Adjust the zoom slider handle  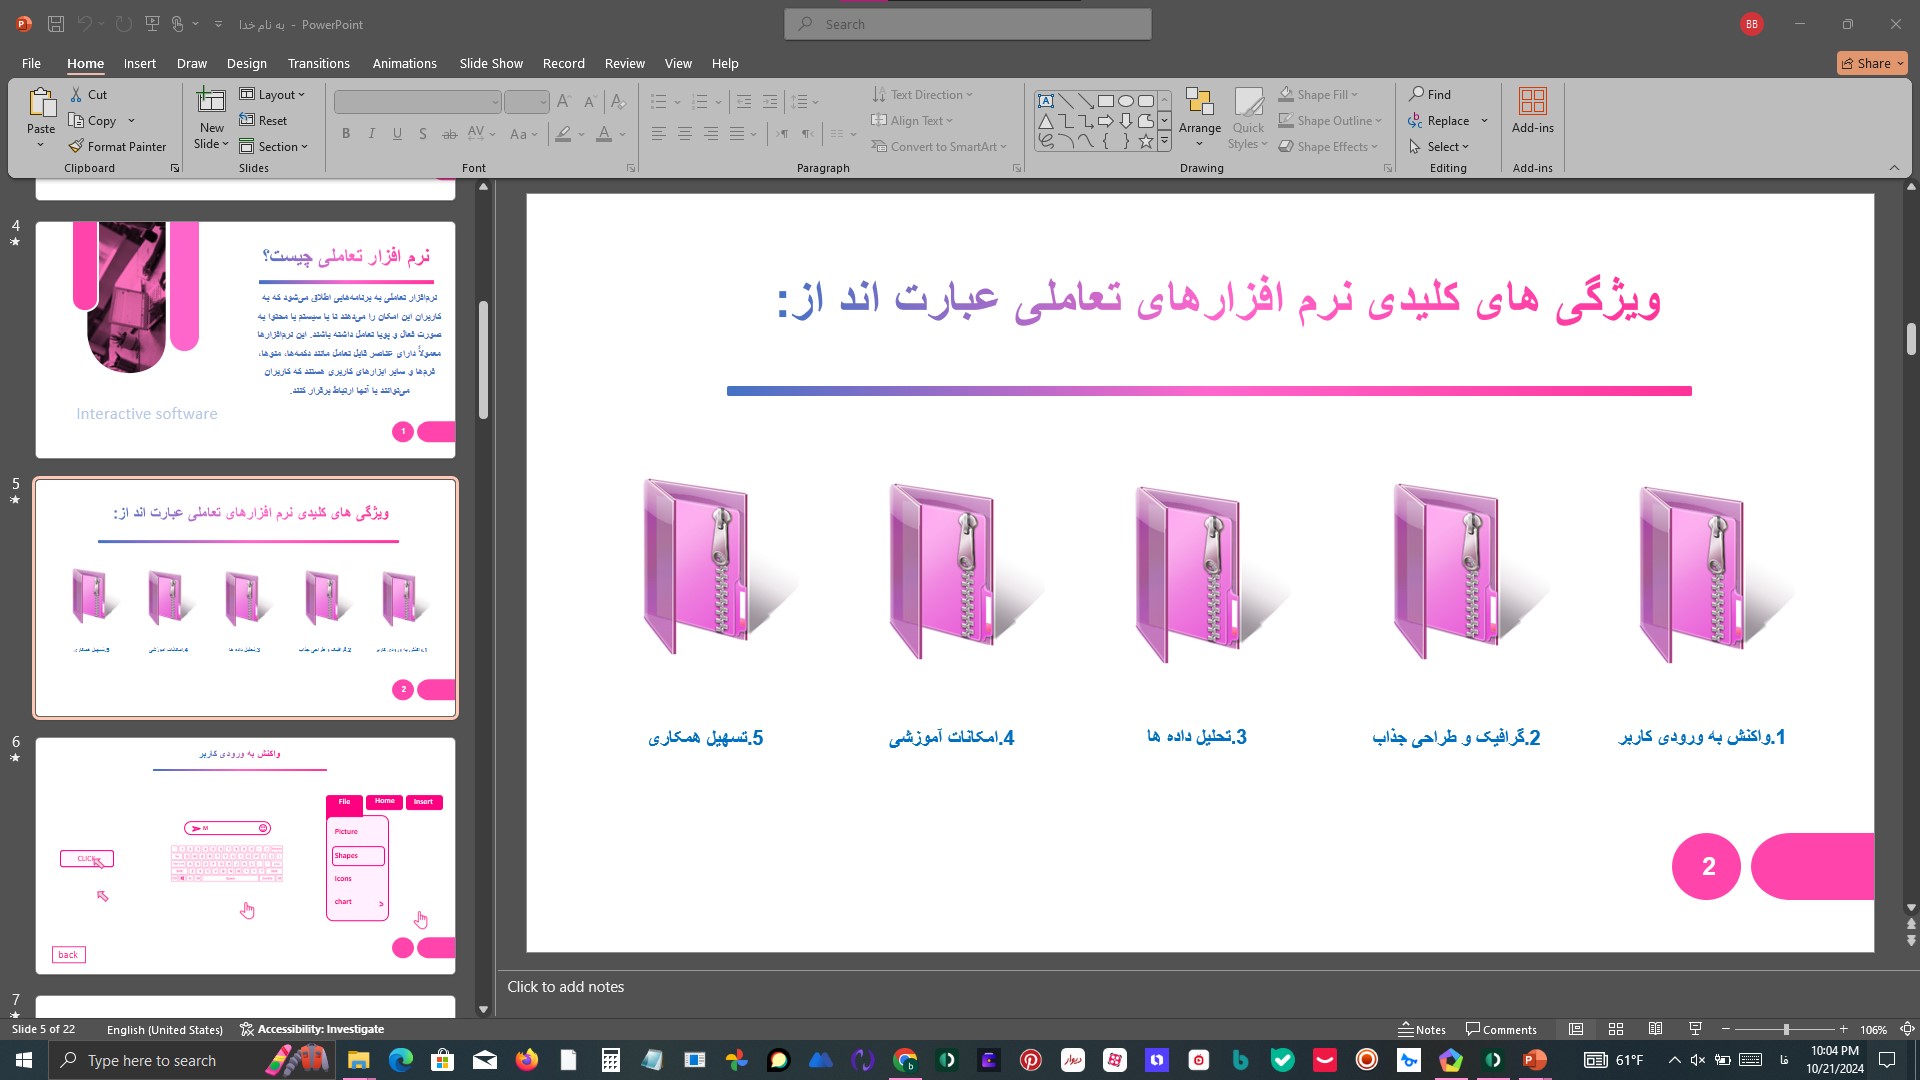coord(1786,1029)
